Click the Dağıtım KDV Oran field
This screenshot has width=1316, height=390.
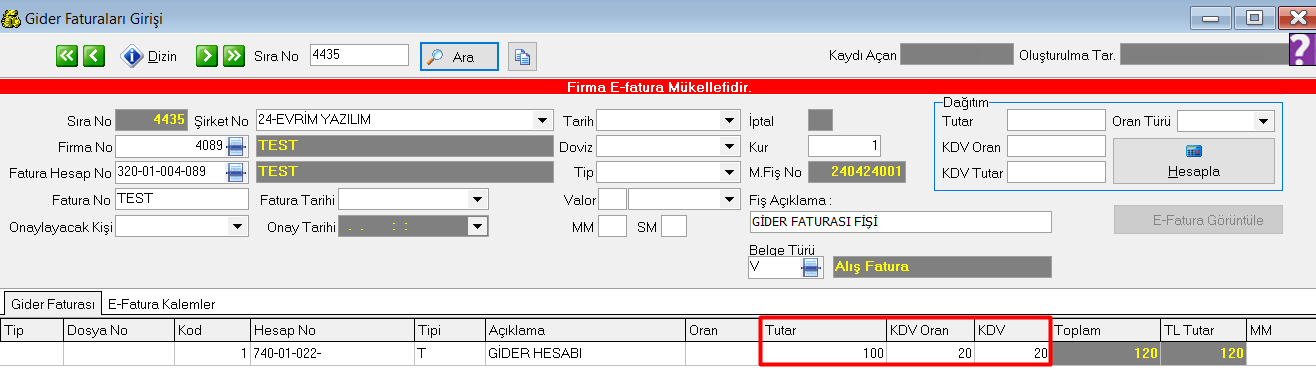click(x=1056, y=147)
